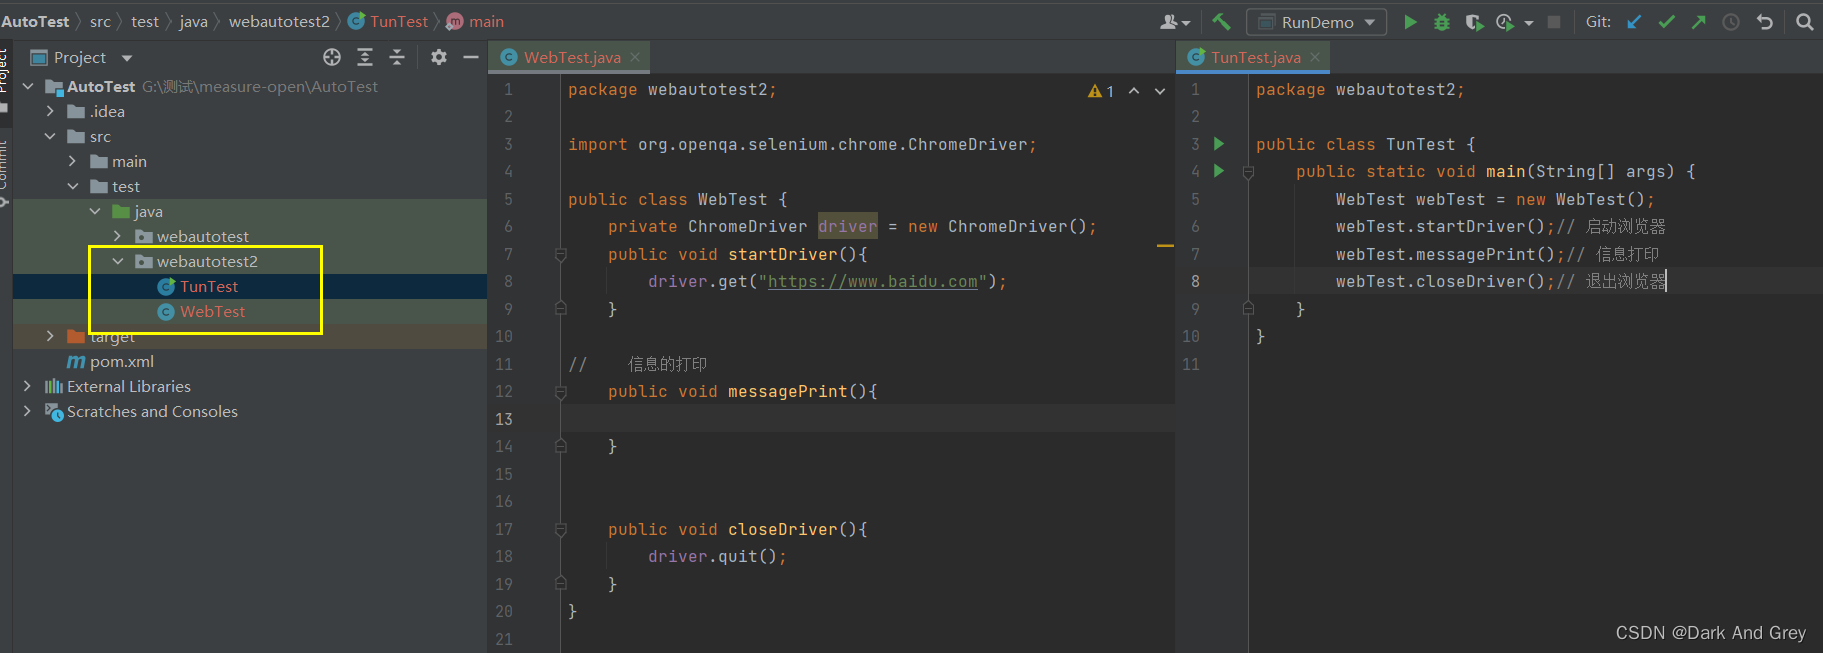
Task: Click driver.quit() in WebTest.java
Action: click(x=717, y=557)
